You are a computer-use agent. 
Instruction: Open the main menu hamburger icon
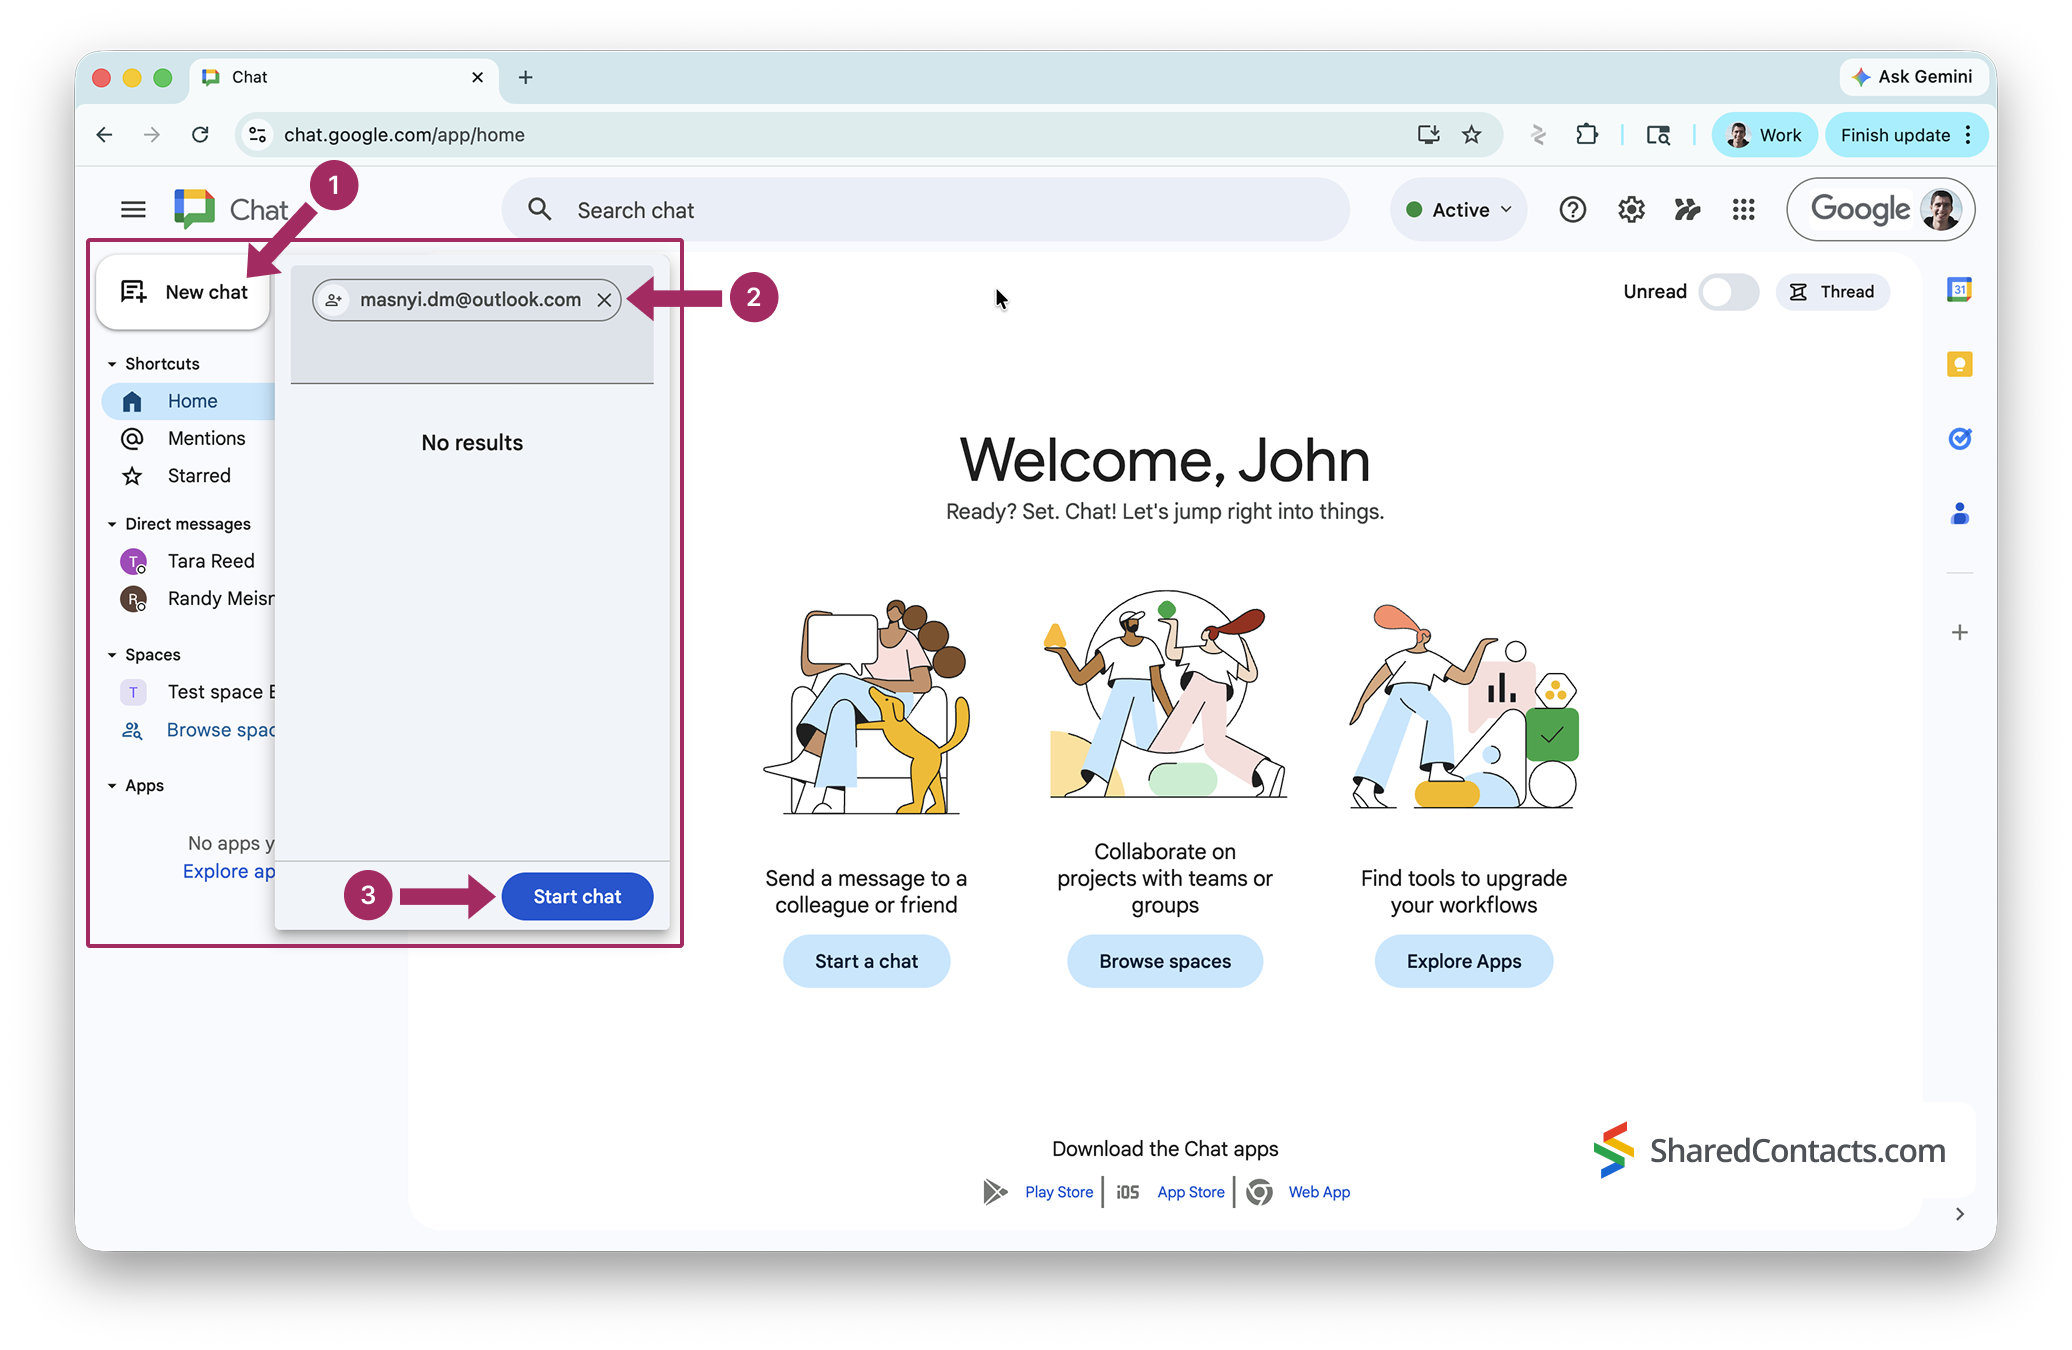click(133, 210)
